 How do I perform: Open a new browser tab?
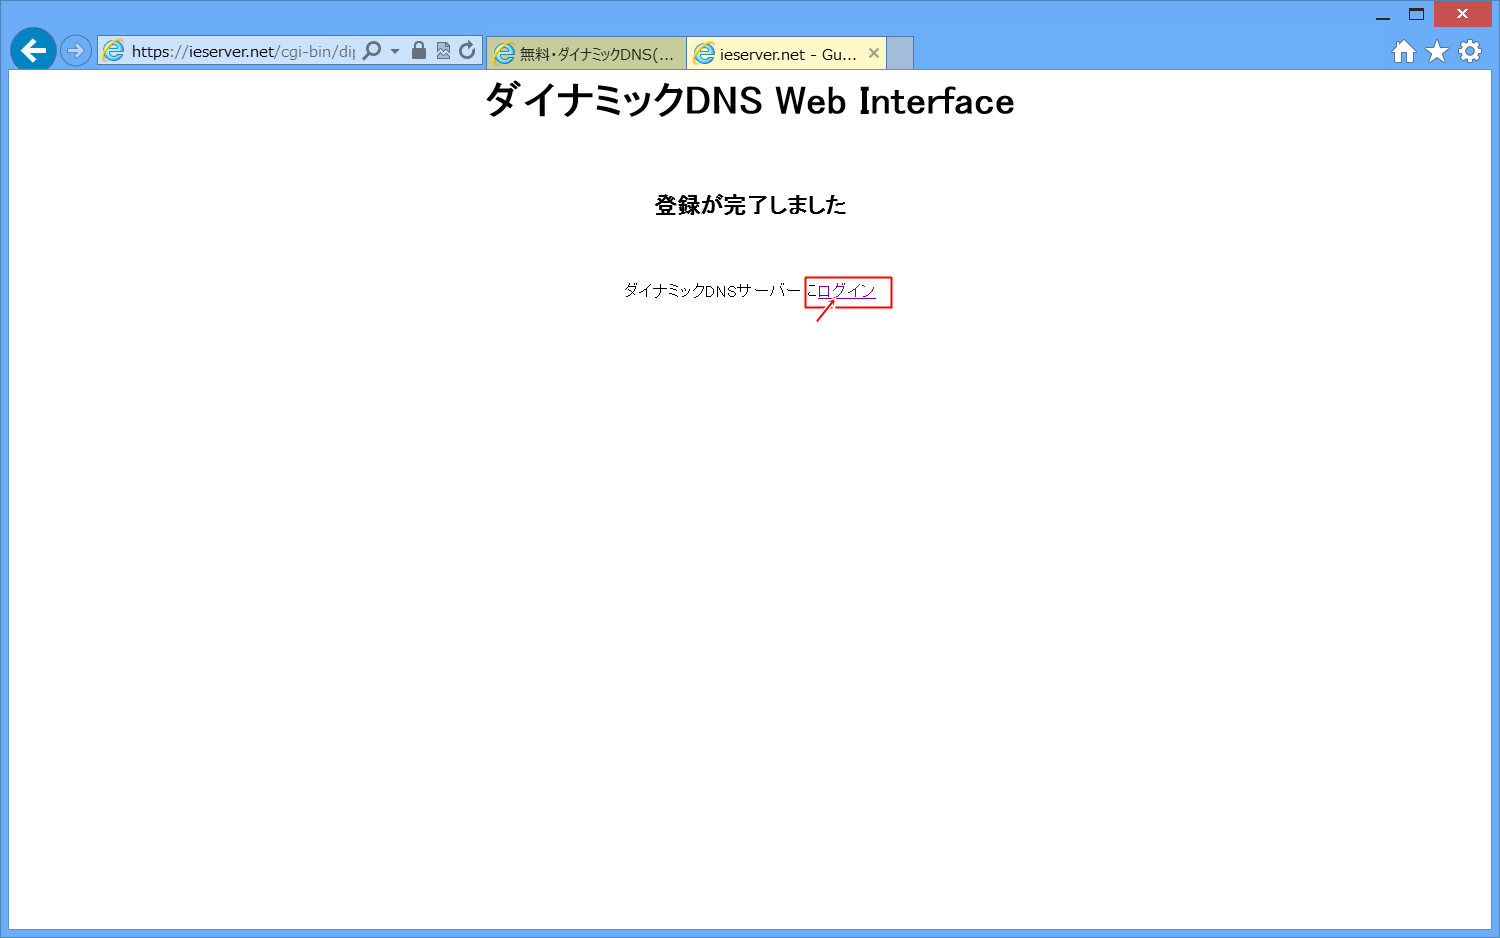tap(898, 53)
